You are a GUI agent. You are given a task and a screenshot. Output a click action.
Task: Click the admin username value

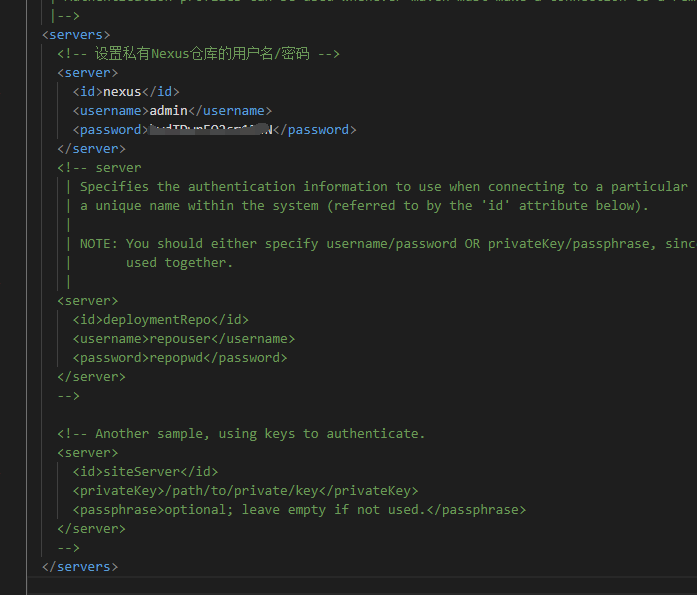[168, 111]
